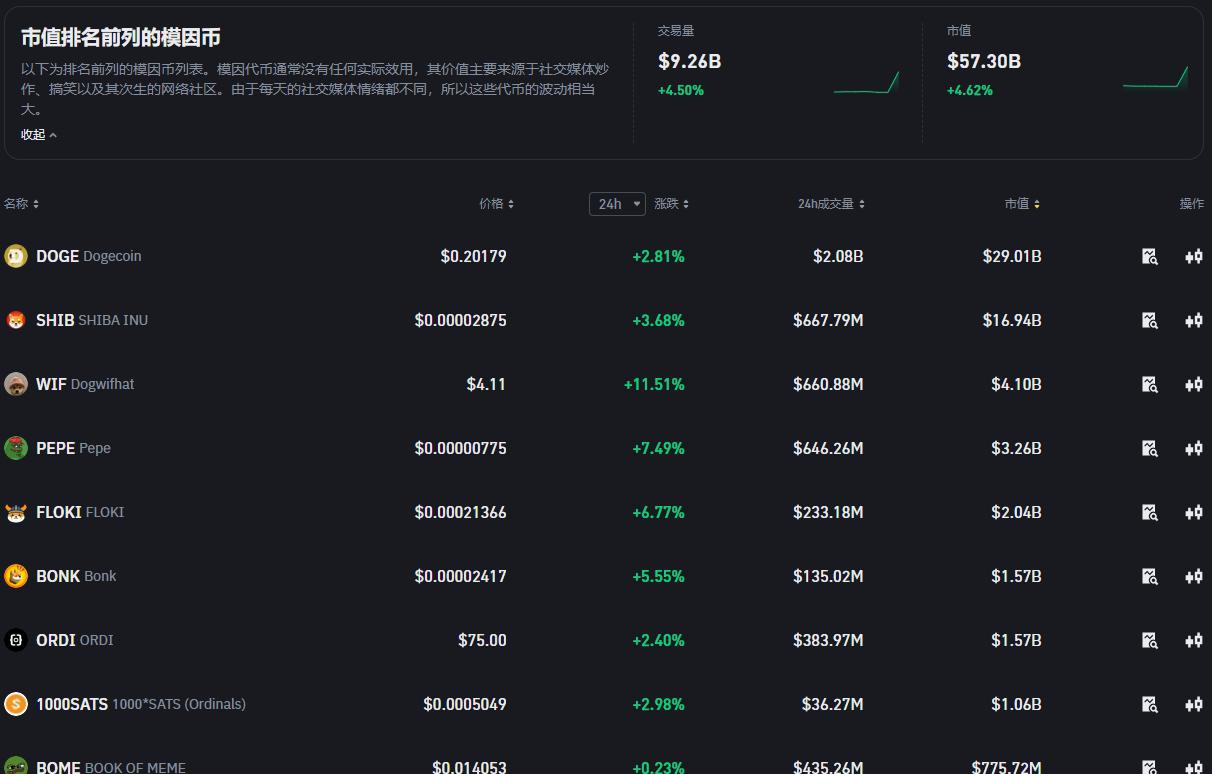The width and height of the screenshot is (1212, 774).
Task: Click the 1000SATS coin logo
Action: point(16,704)
